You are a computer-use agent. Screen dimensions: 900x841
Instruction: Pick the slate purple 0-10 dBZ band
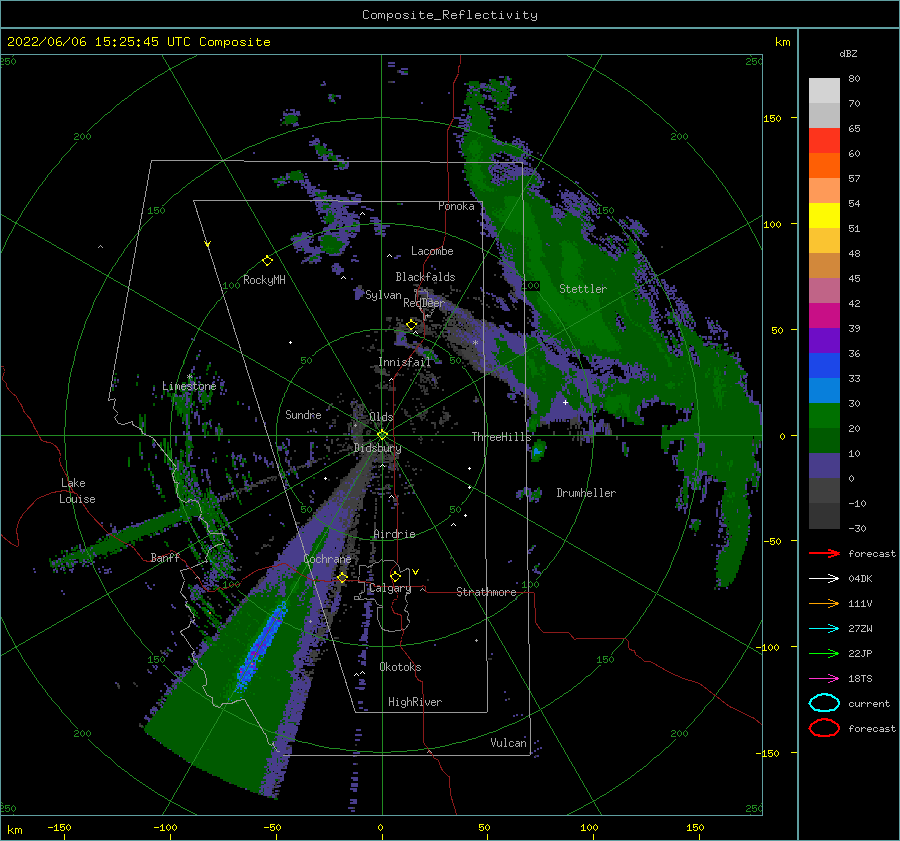[824, 466]
